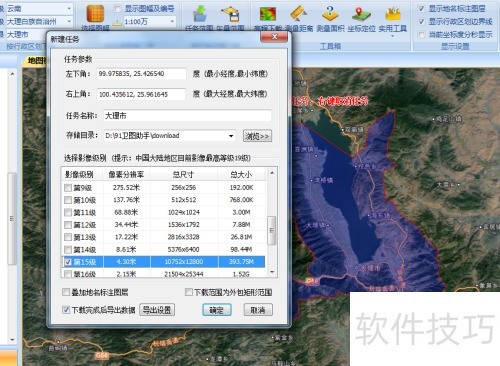Viewport: 500px width, 366px height.
Task: Open the 高程下载 elevation icon
Action: click(x=268, y=14)
